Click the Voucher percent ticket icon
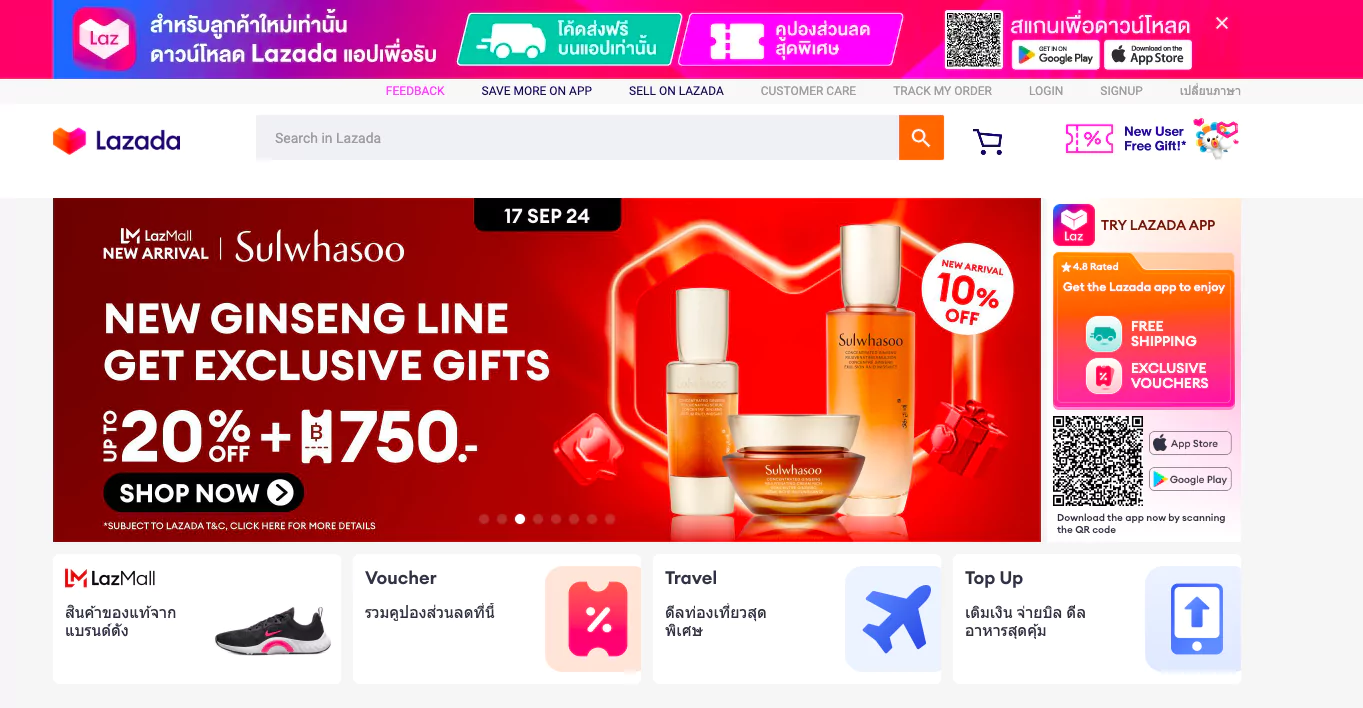Screen dimensions: 1363x708 point(598,620)
